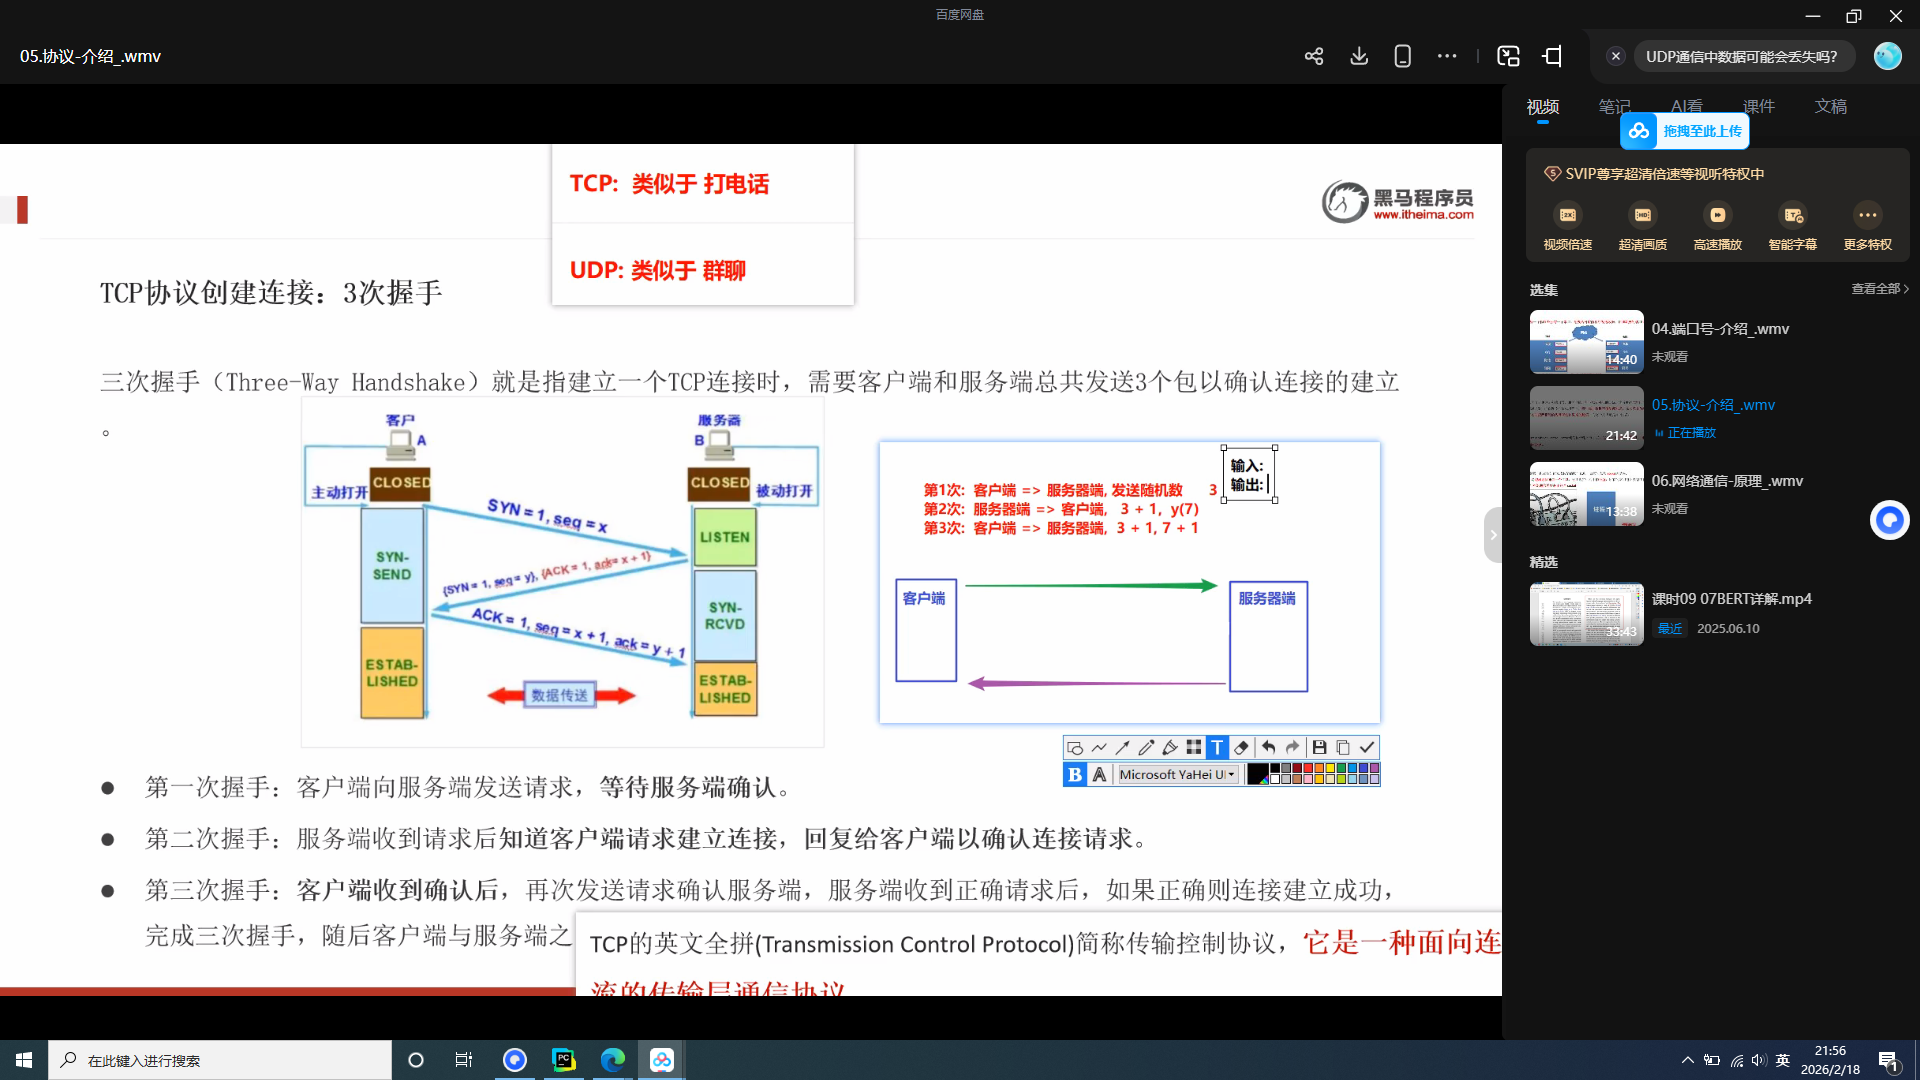This screenshot has height=1080, width=1920.
Task: Open the 06.网络通信-原理_.wmv video thumbnail
Action: click(x=1586, y=494)
